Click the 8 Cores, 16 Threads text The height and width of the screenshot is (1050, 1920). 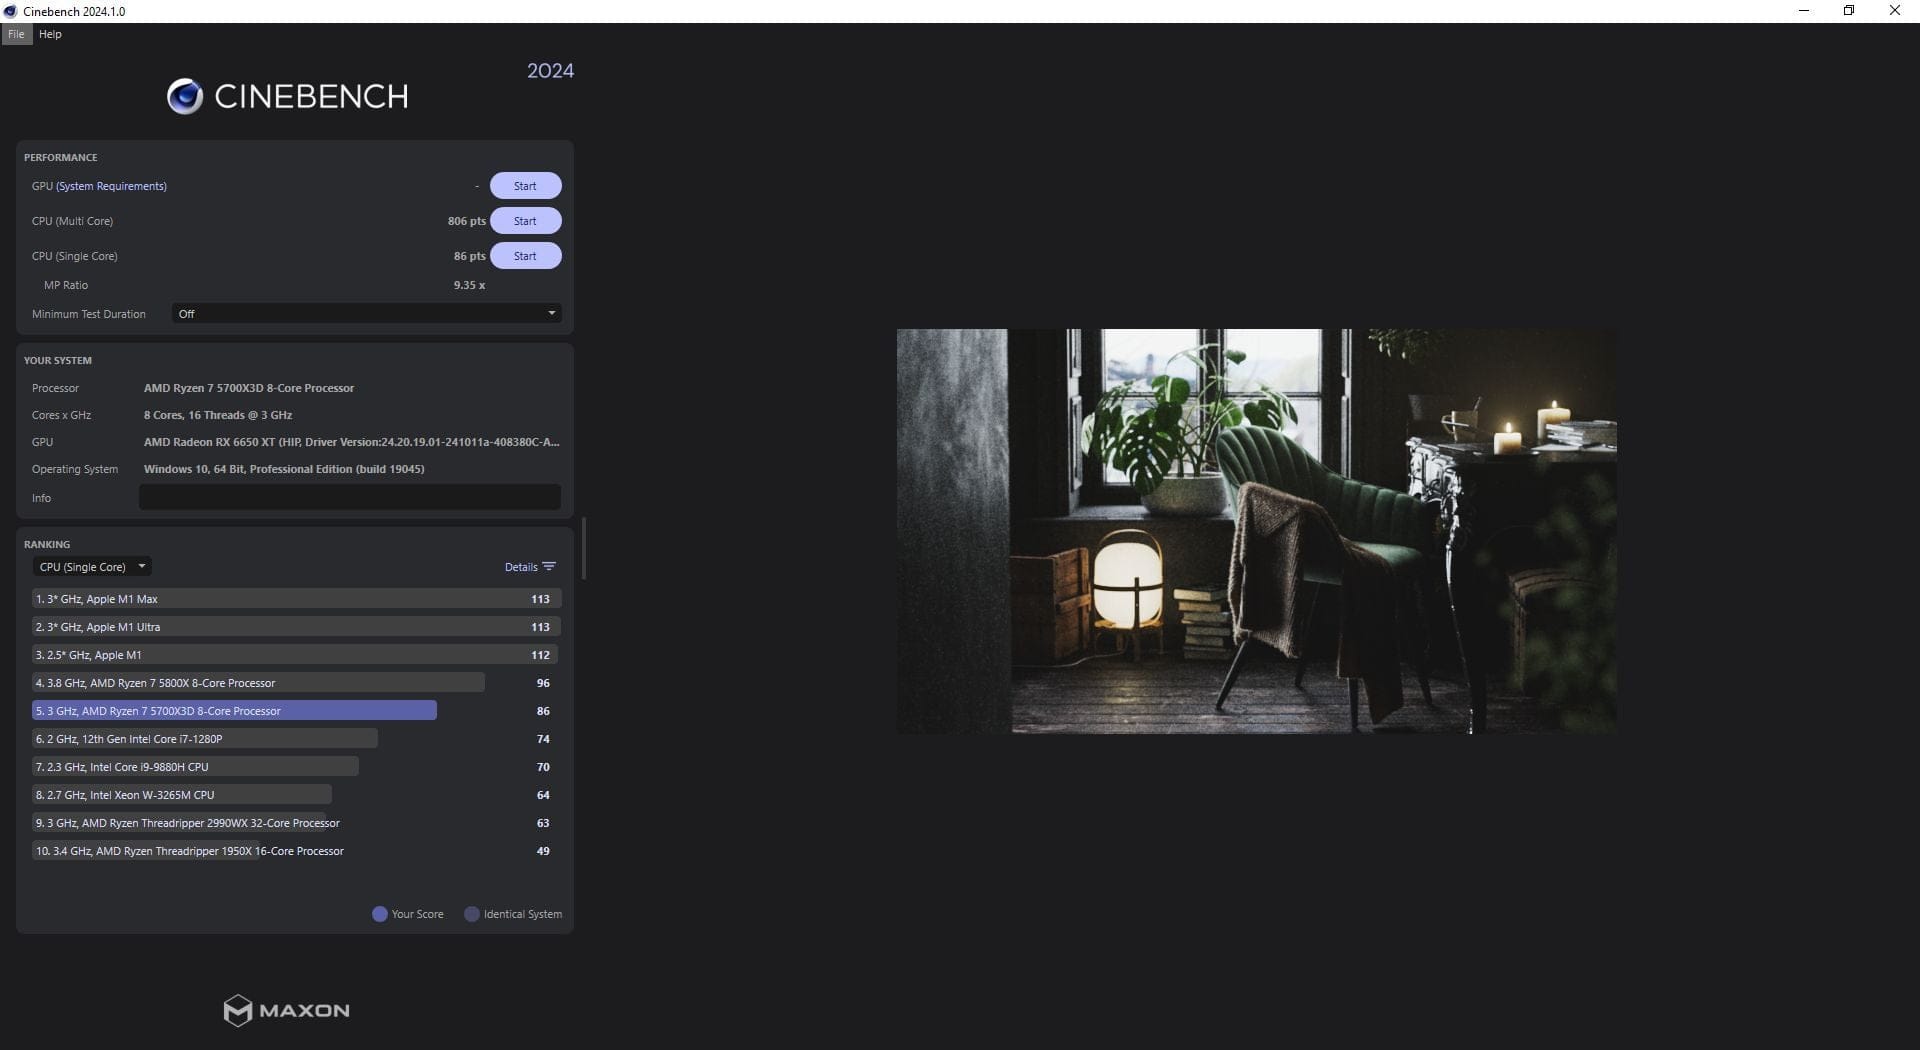(218, 415)
